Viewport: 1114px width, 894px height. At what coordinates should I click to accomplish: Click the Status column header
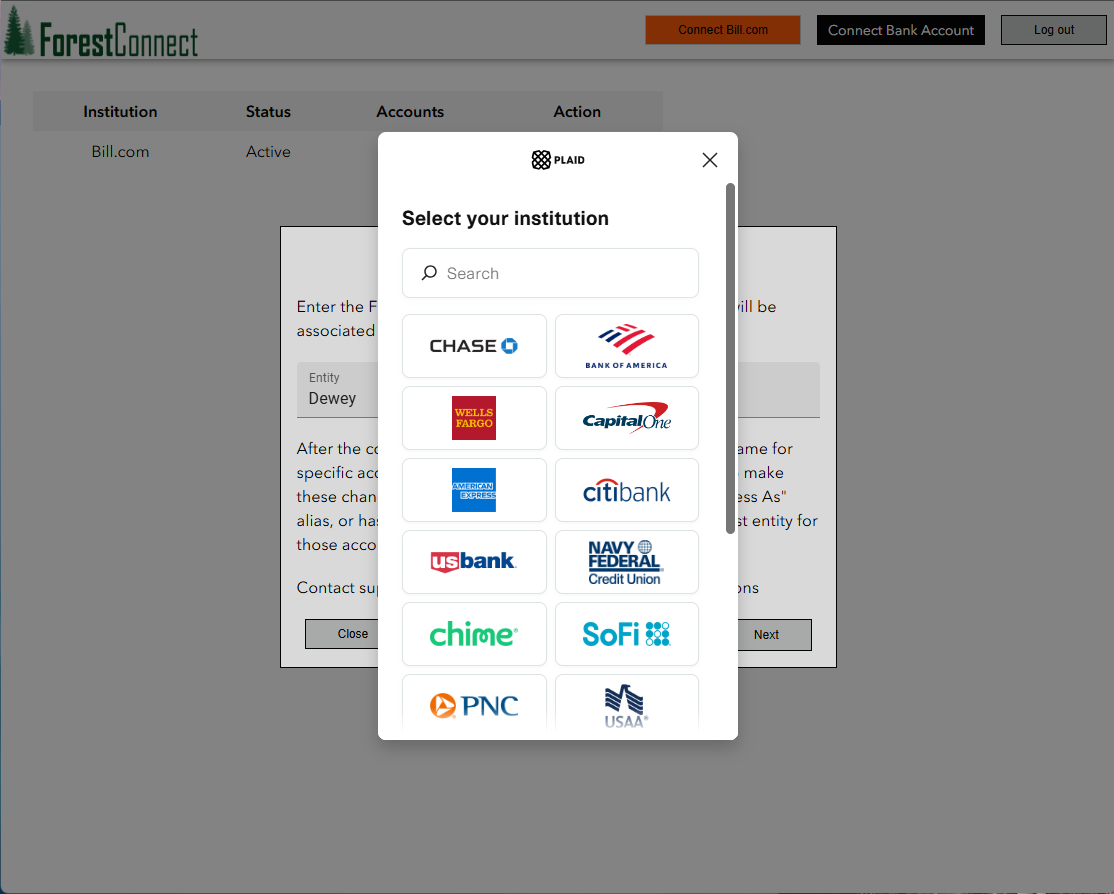point(268,112)
